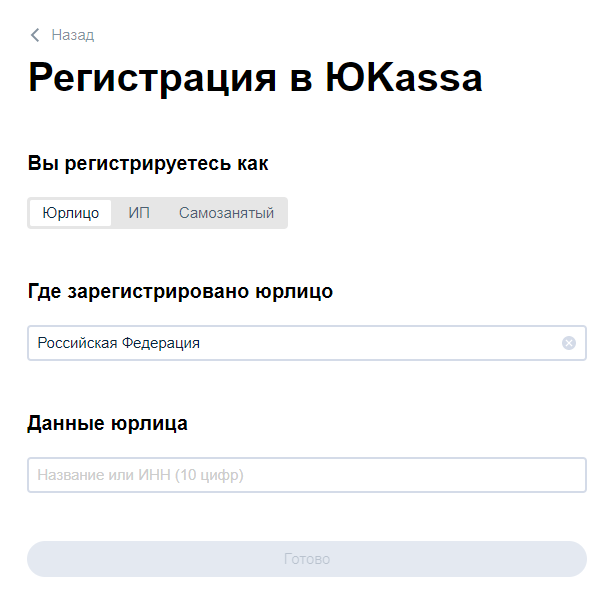This screenshot has width=615, height=590.
Task: Click the ЮKassa word in the title
Action: click(x=404, y=78)
